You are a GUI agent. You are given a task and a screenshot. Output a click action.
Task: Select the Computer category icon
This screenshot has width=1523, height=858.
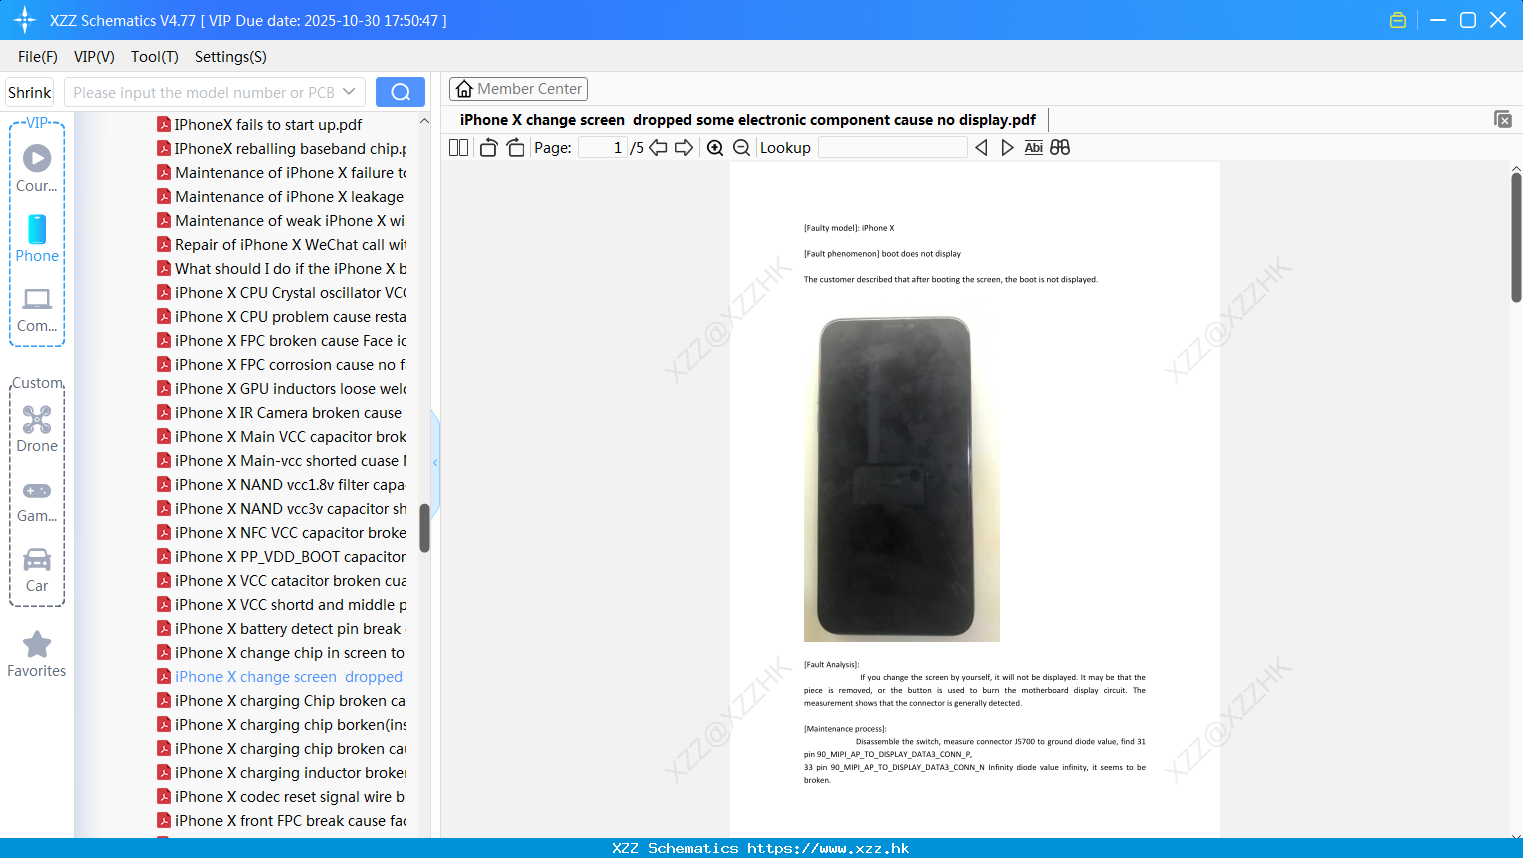[x=37, y=299]
